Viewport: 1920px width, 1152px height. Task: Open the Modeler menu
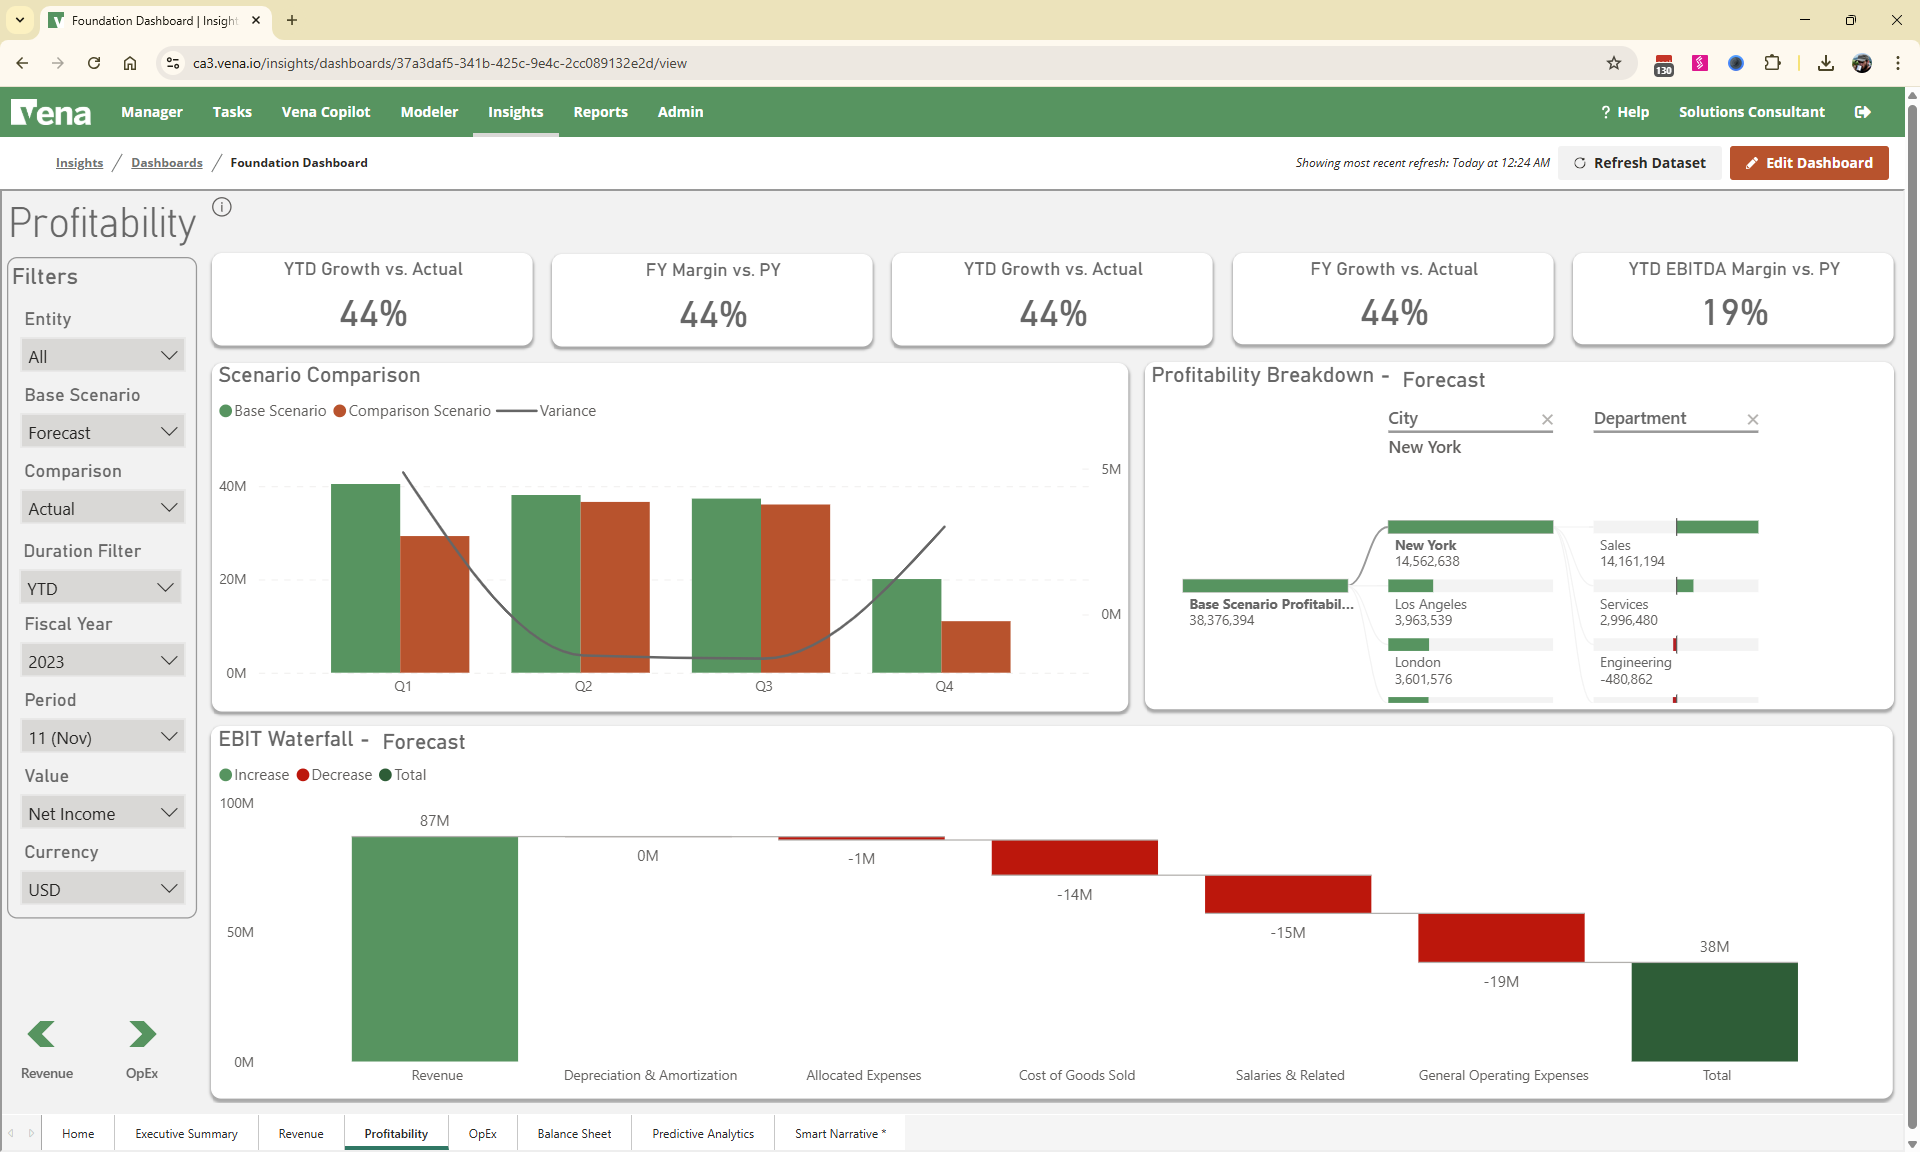pos(429,112)
